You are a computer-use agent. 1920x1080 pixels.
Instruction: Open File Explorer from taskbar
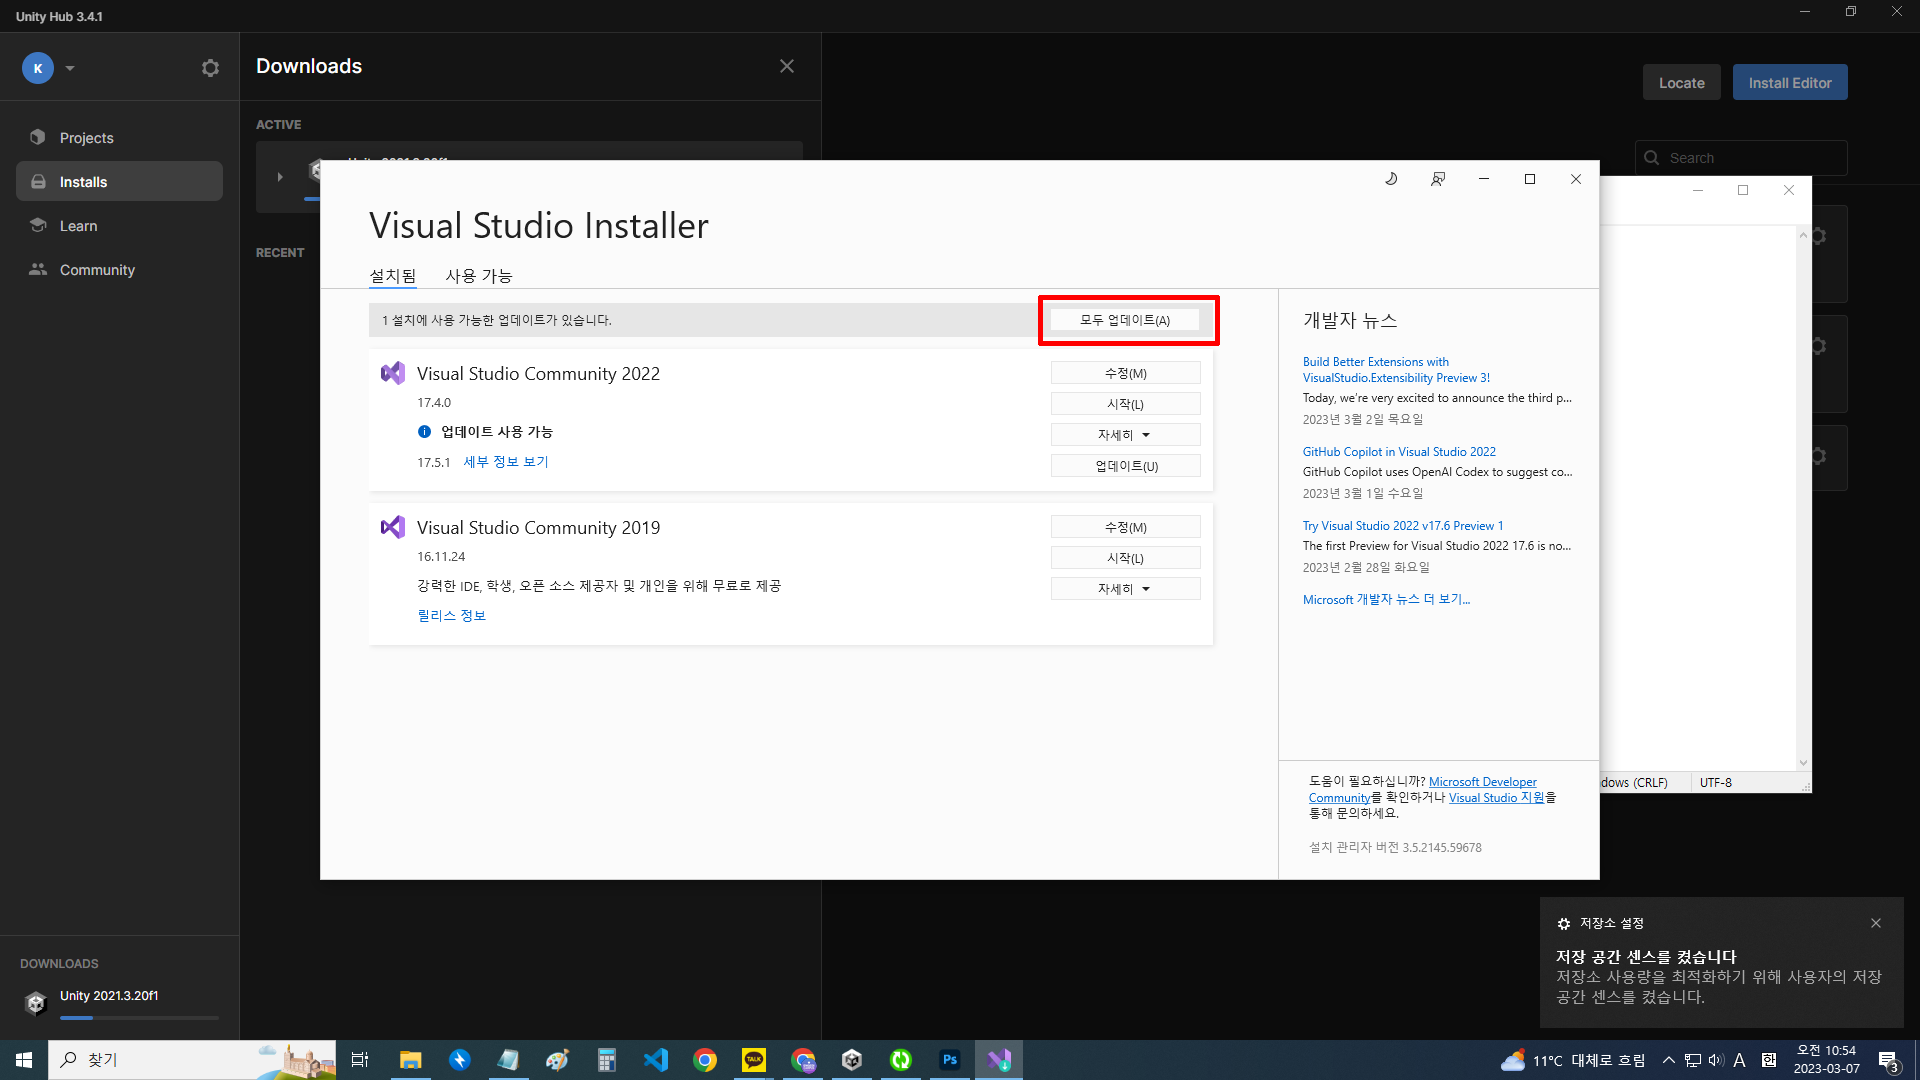click(410, 1060)
